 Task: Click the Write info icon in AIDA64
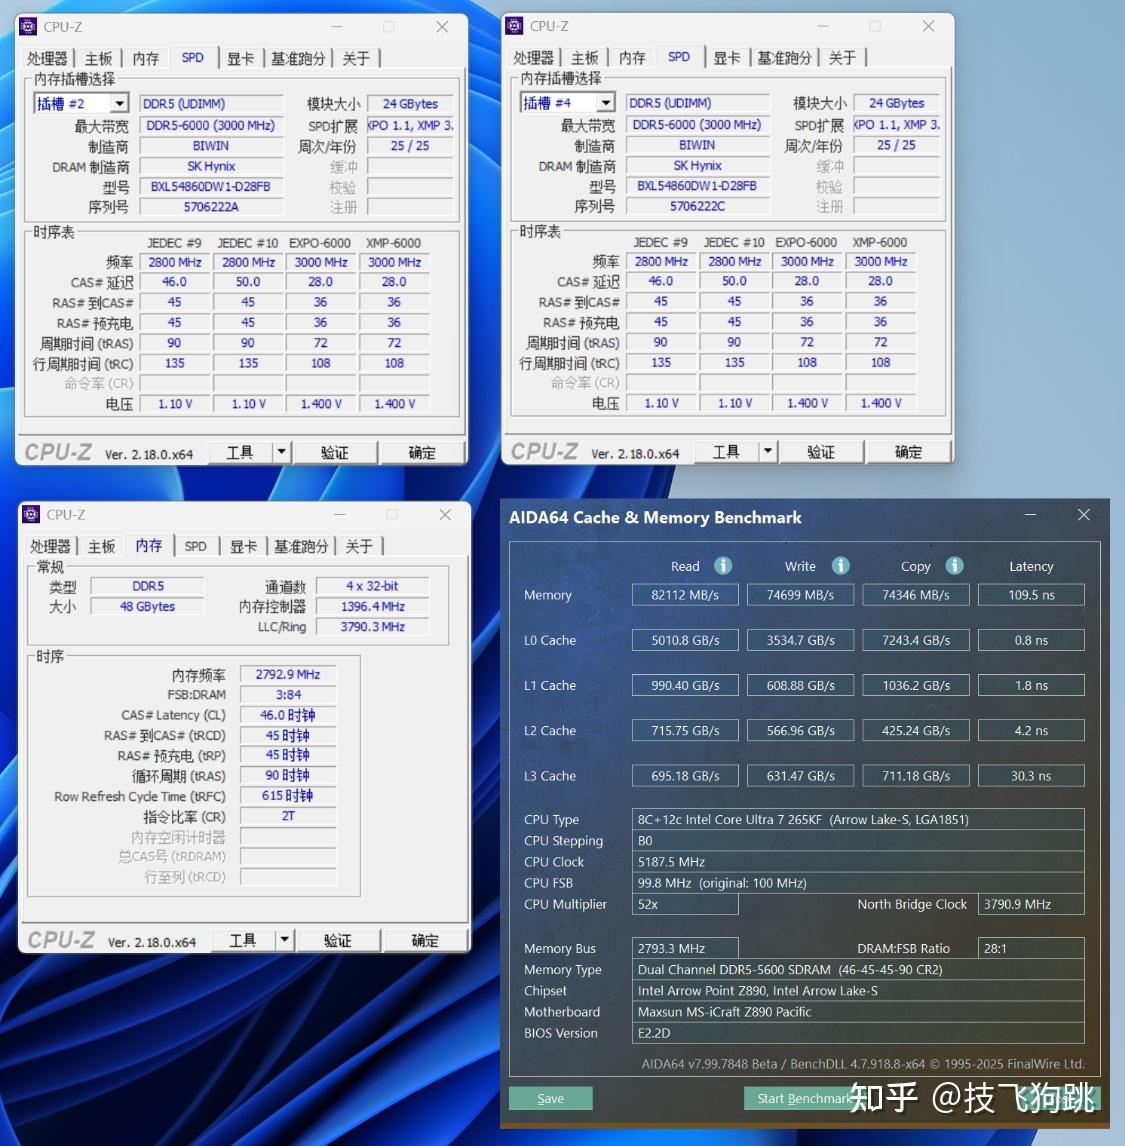[x=841, y=566]
